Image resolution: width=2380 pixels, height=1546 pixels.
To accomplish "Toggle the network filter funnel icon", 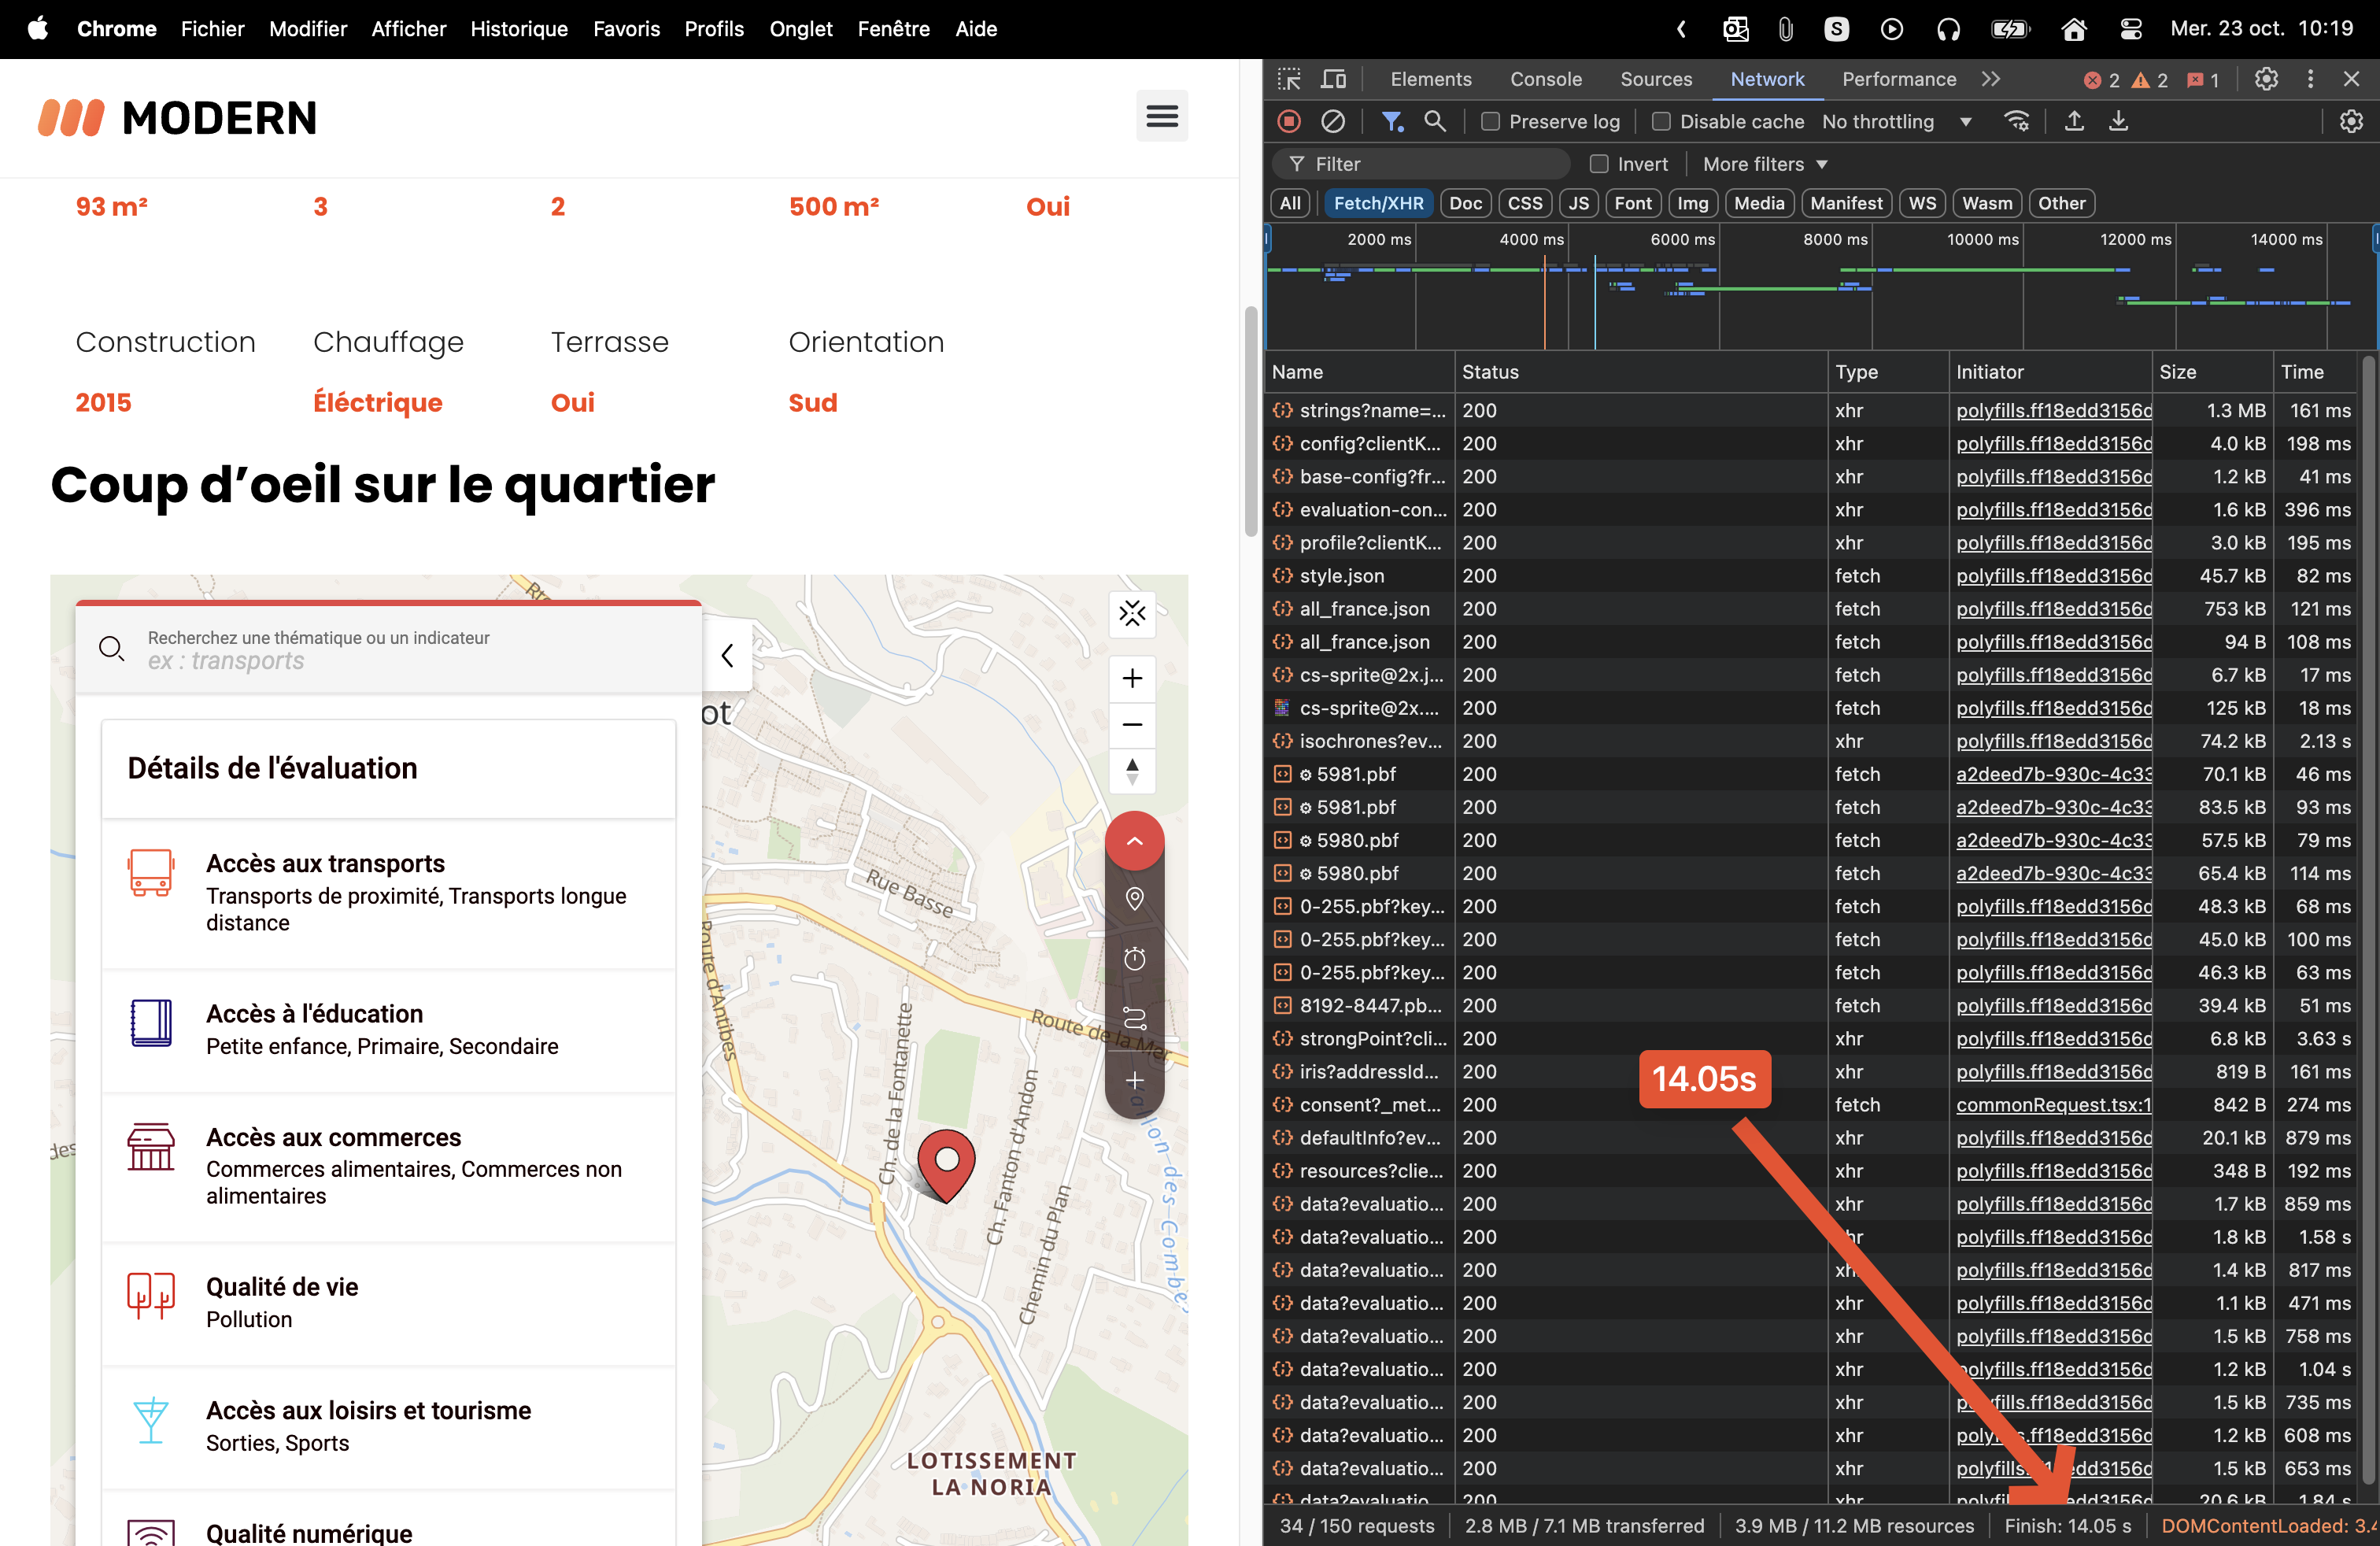I will (1391, 122).
